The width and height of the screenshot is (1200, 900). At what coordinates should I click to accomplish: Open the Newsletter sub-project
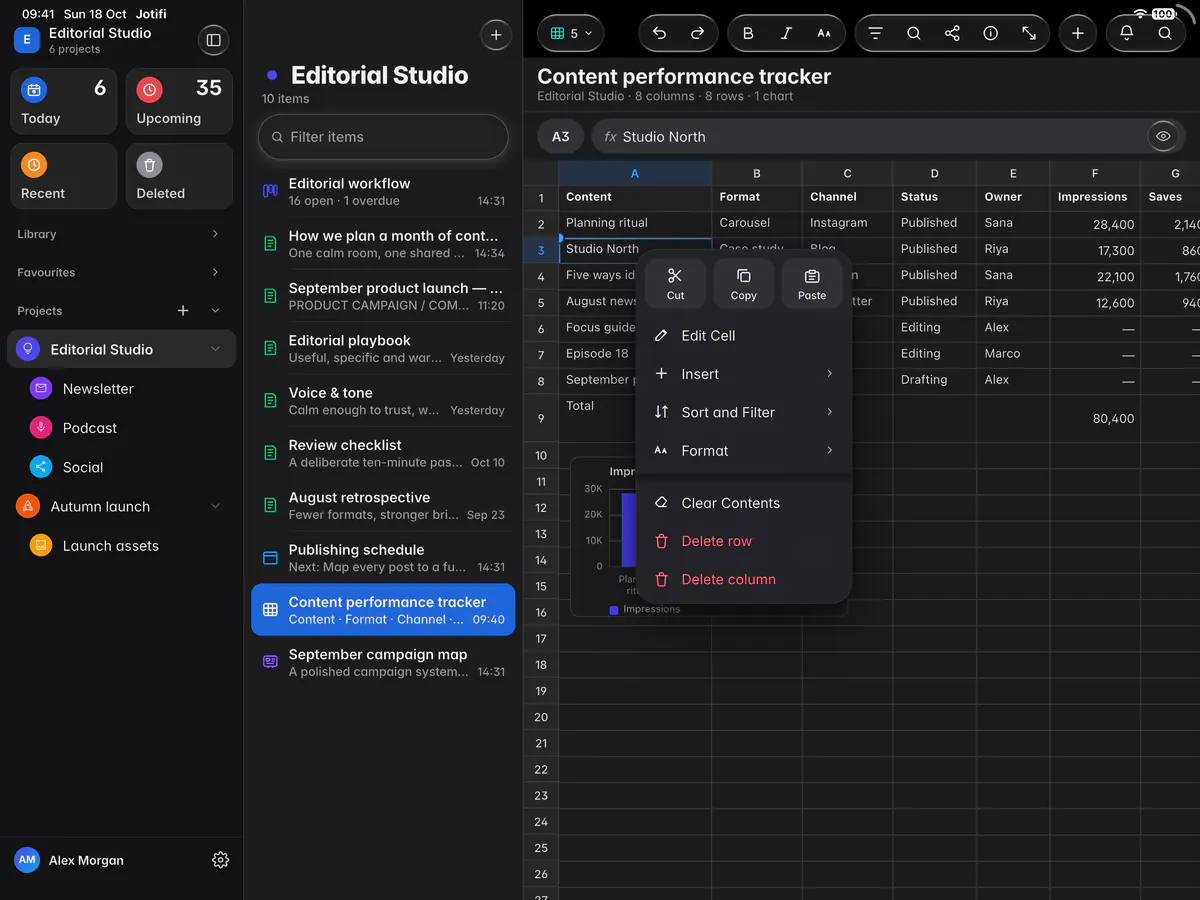(121, 388)
